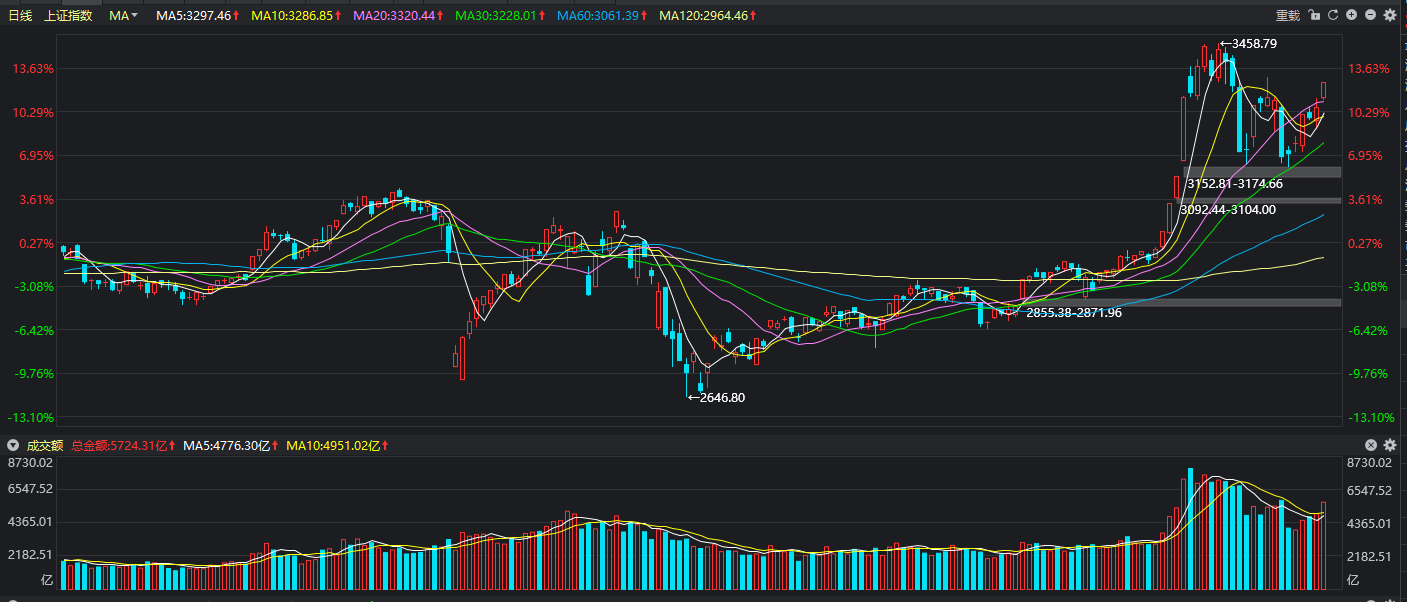Click the MA120:2964.46 indicator value

pyautogui.click(x=707, y=16)
